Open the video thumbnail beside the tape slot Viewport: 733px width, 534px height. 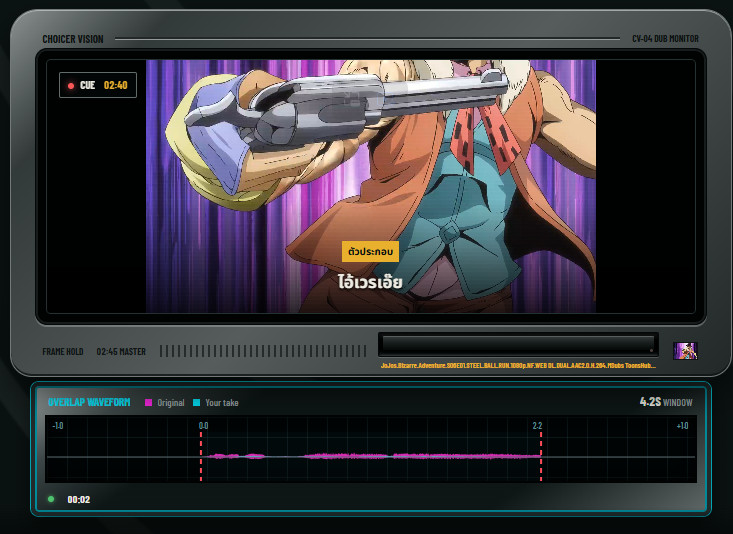click(685, 351)
